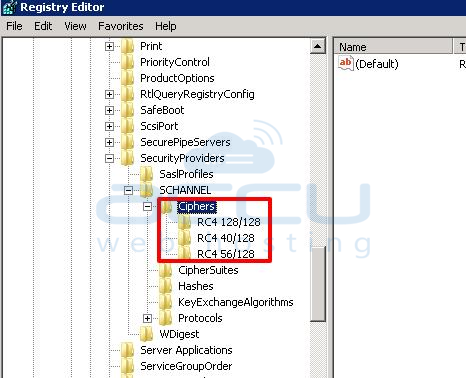Open the Help menu
Viewport: 466px width, 378px height.
pos(166,26)
